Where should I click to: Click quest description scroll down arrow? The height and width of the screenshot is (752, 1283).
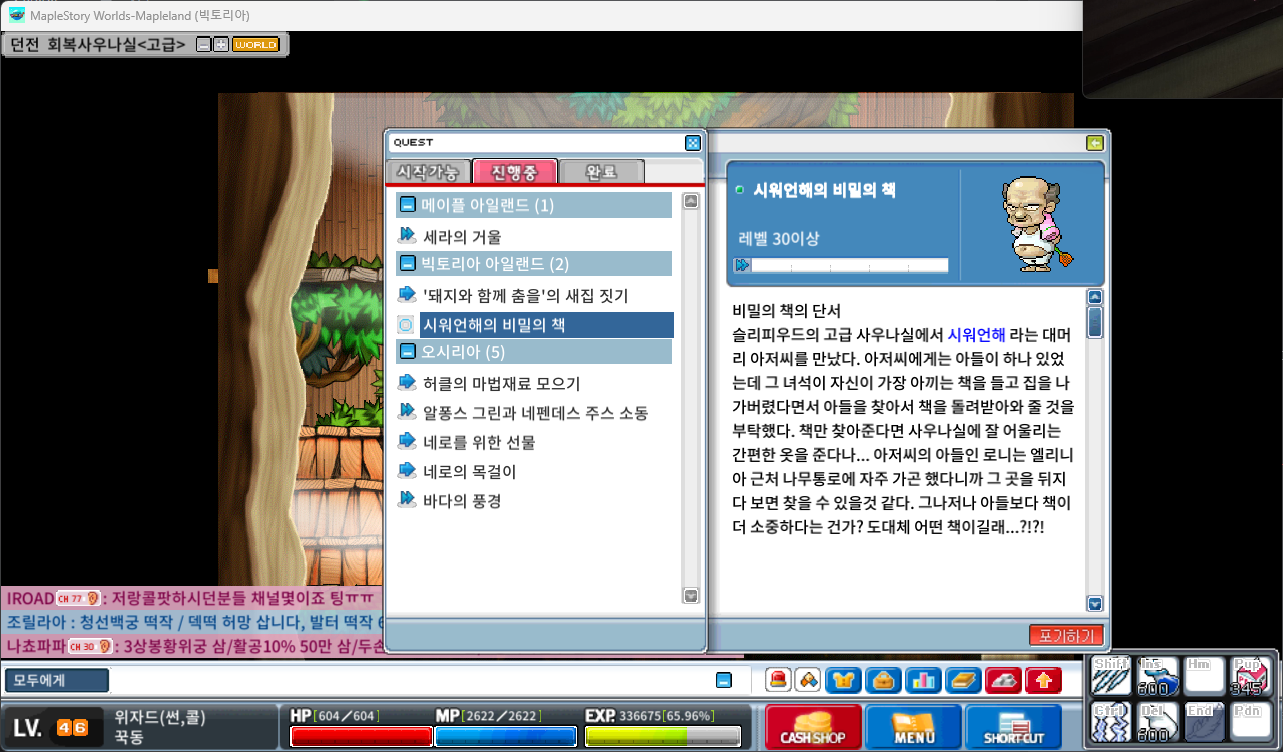(1095, 604)
